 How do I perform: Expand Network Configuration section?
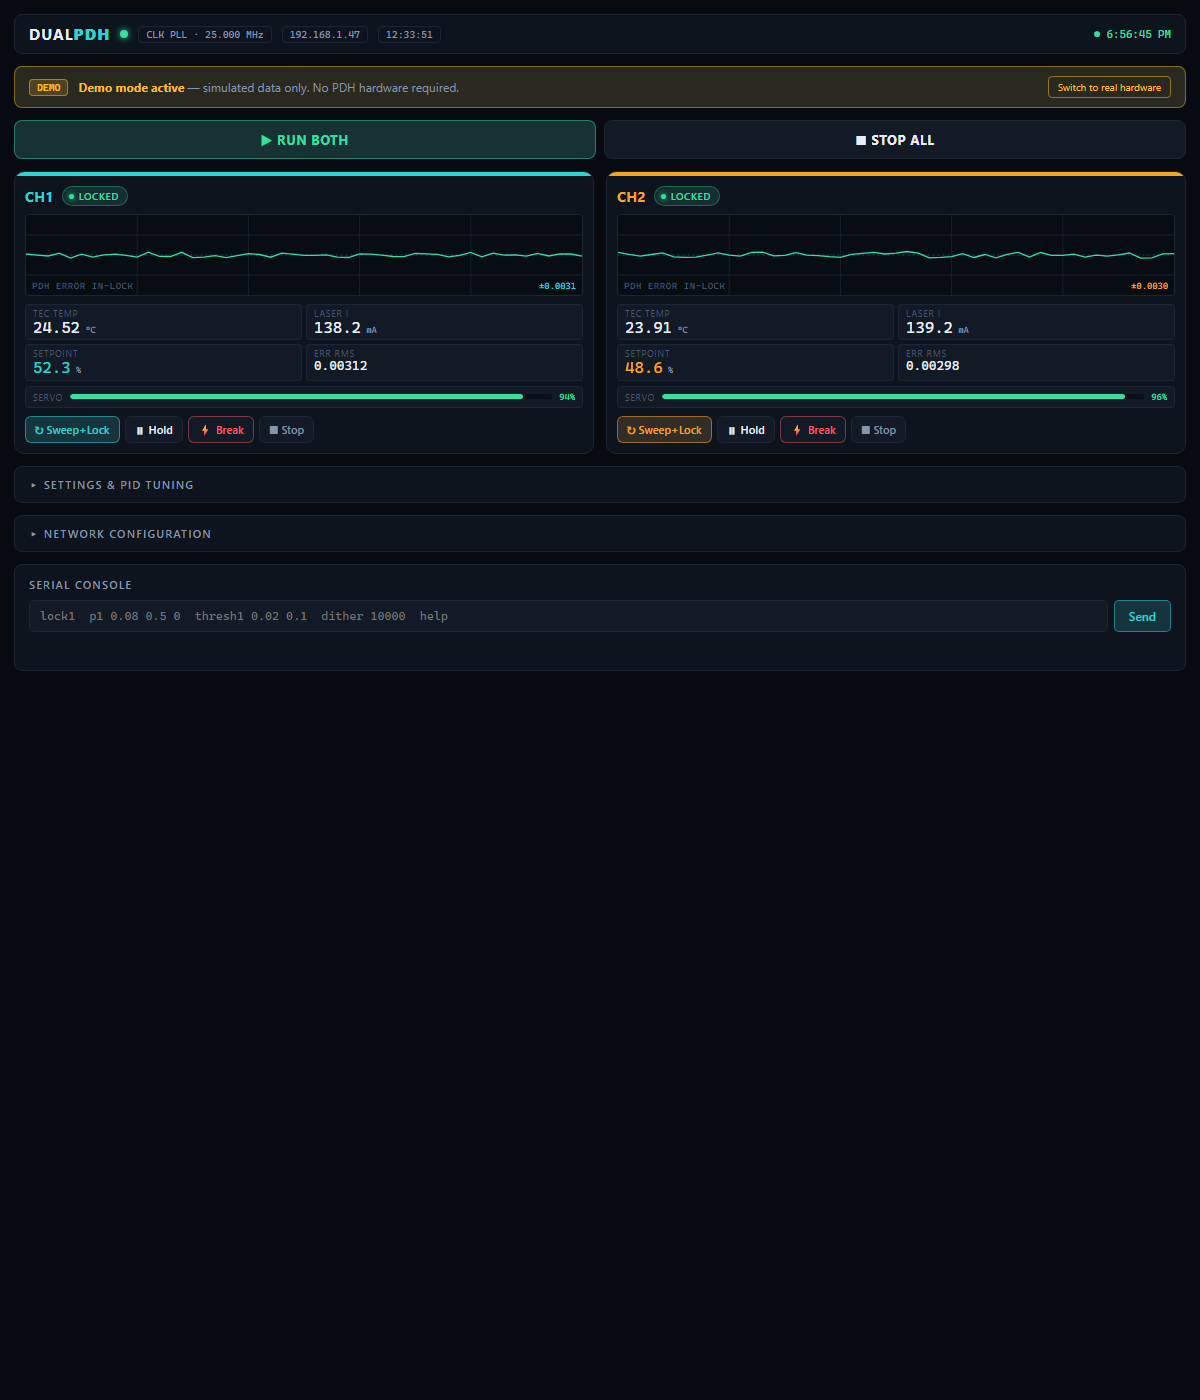pos(600,534)
